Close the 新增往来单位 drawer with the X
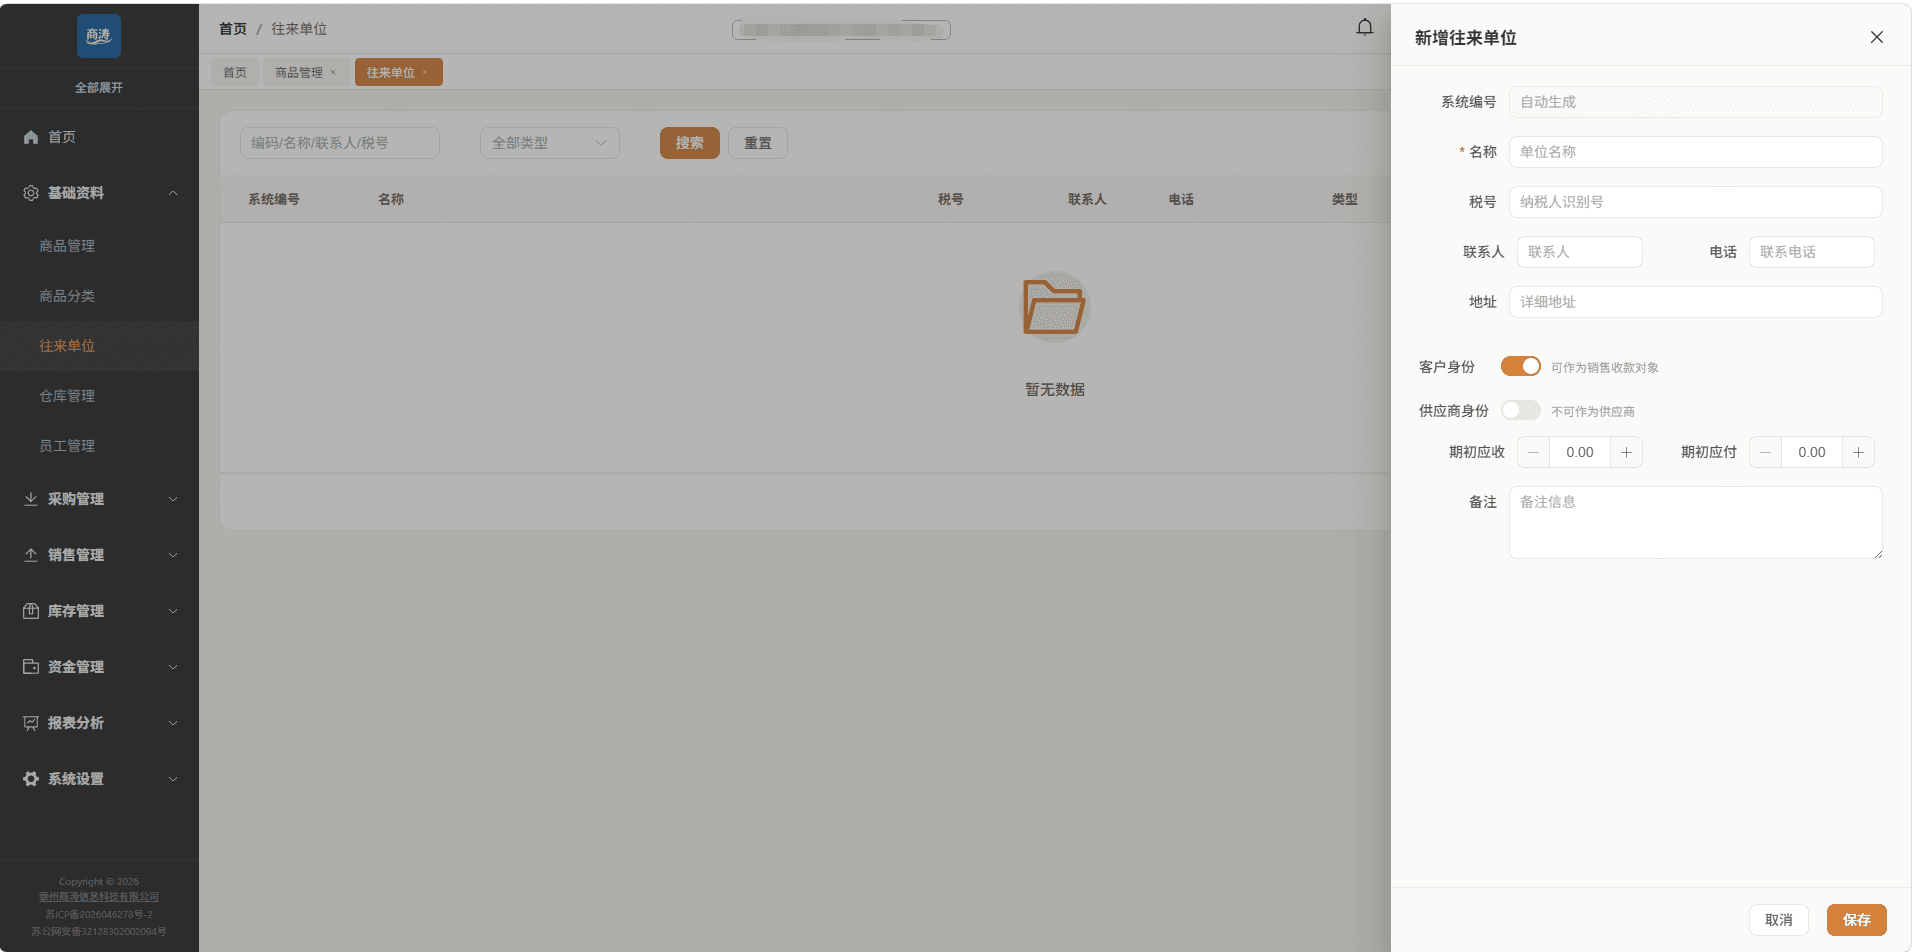The image size is (1915, 952). pos(1876,37)
